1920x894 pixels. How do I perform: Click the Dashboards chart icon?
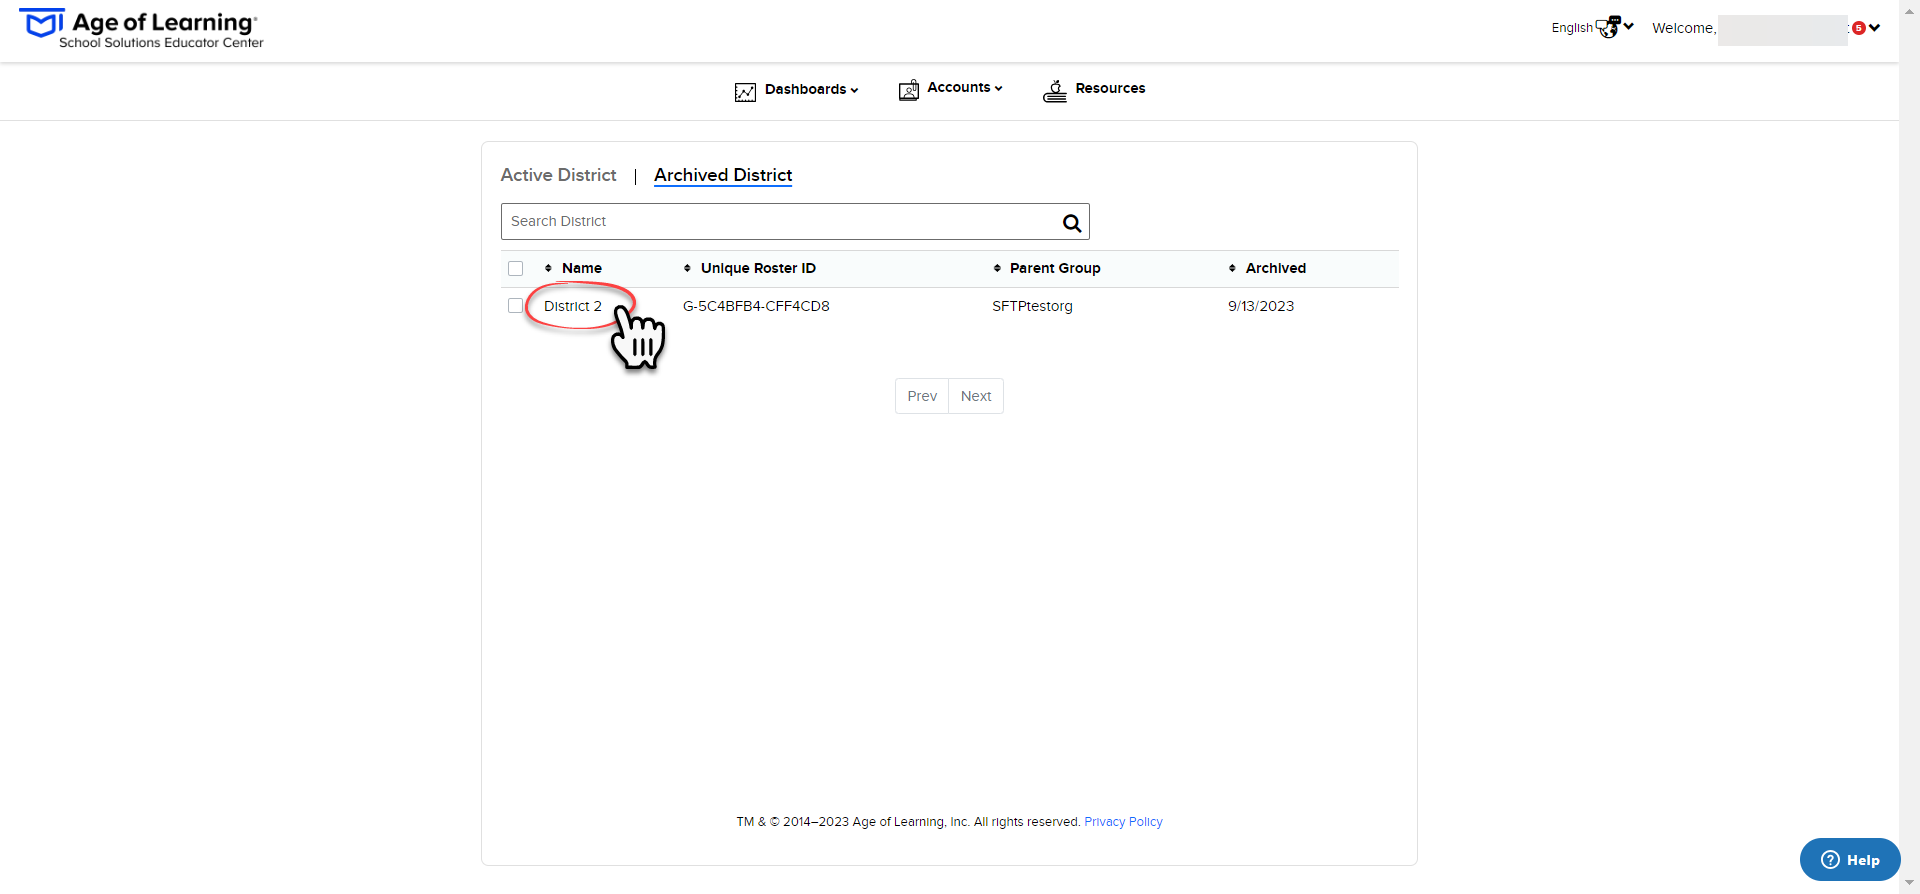pyautogui.click(x=745, y=92)
